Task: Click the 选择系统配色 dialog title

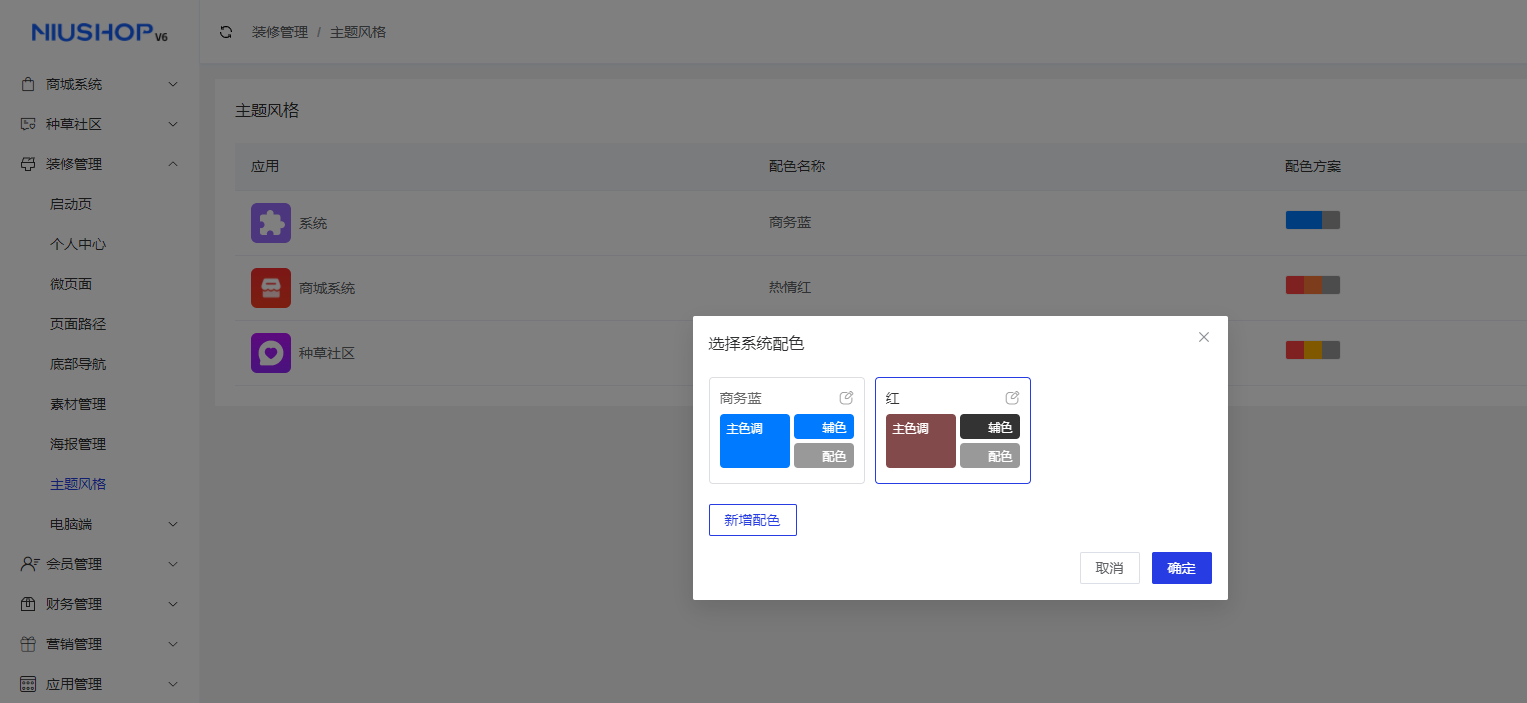Action: (x=757, y=344)
